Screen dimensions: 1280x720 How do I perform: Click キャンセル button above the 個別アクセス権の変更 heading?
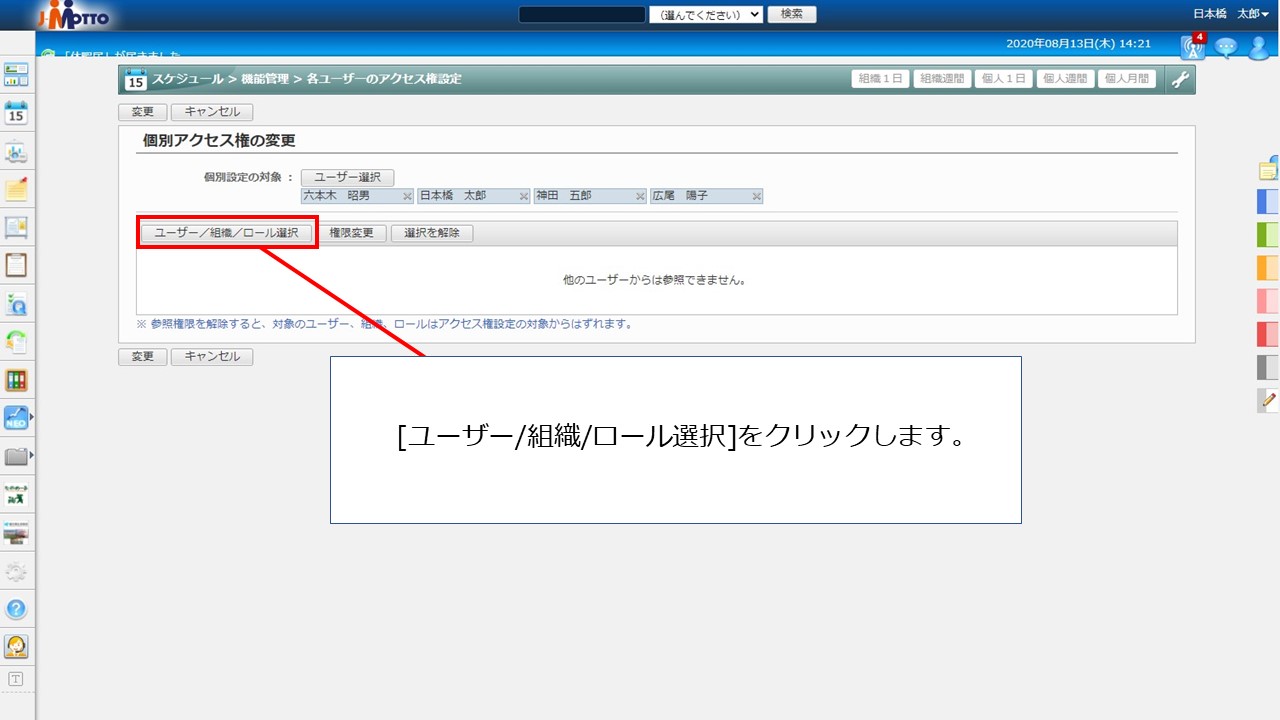[x=212, y=112]
